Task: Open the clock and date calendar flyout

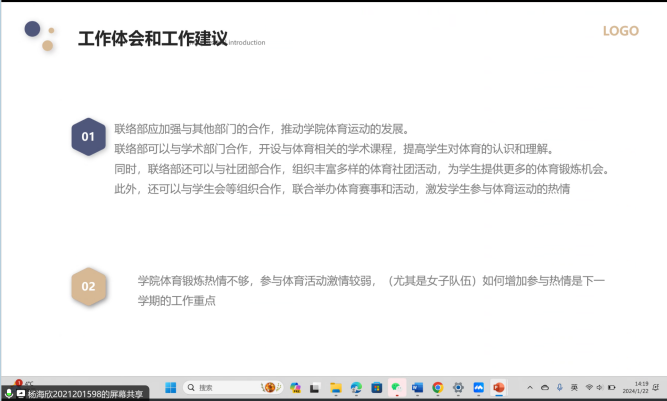Action: [641, 387]
